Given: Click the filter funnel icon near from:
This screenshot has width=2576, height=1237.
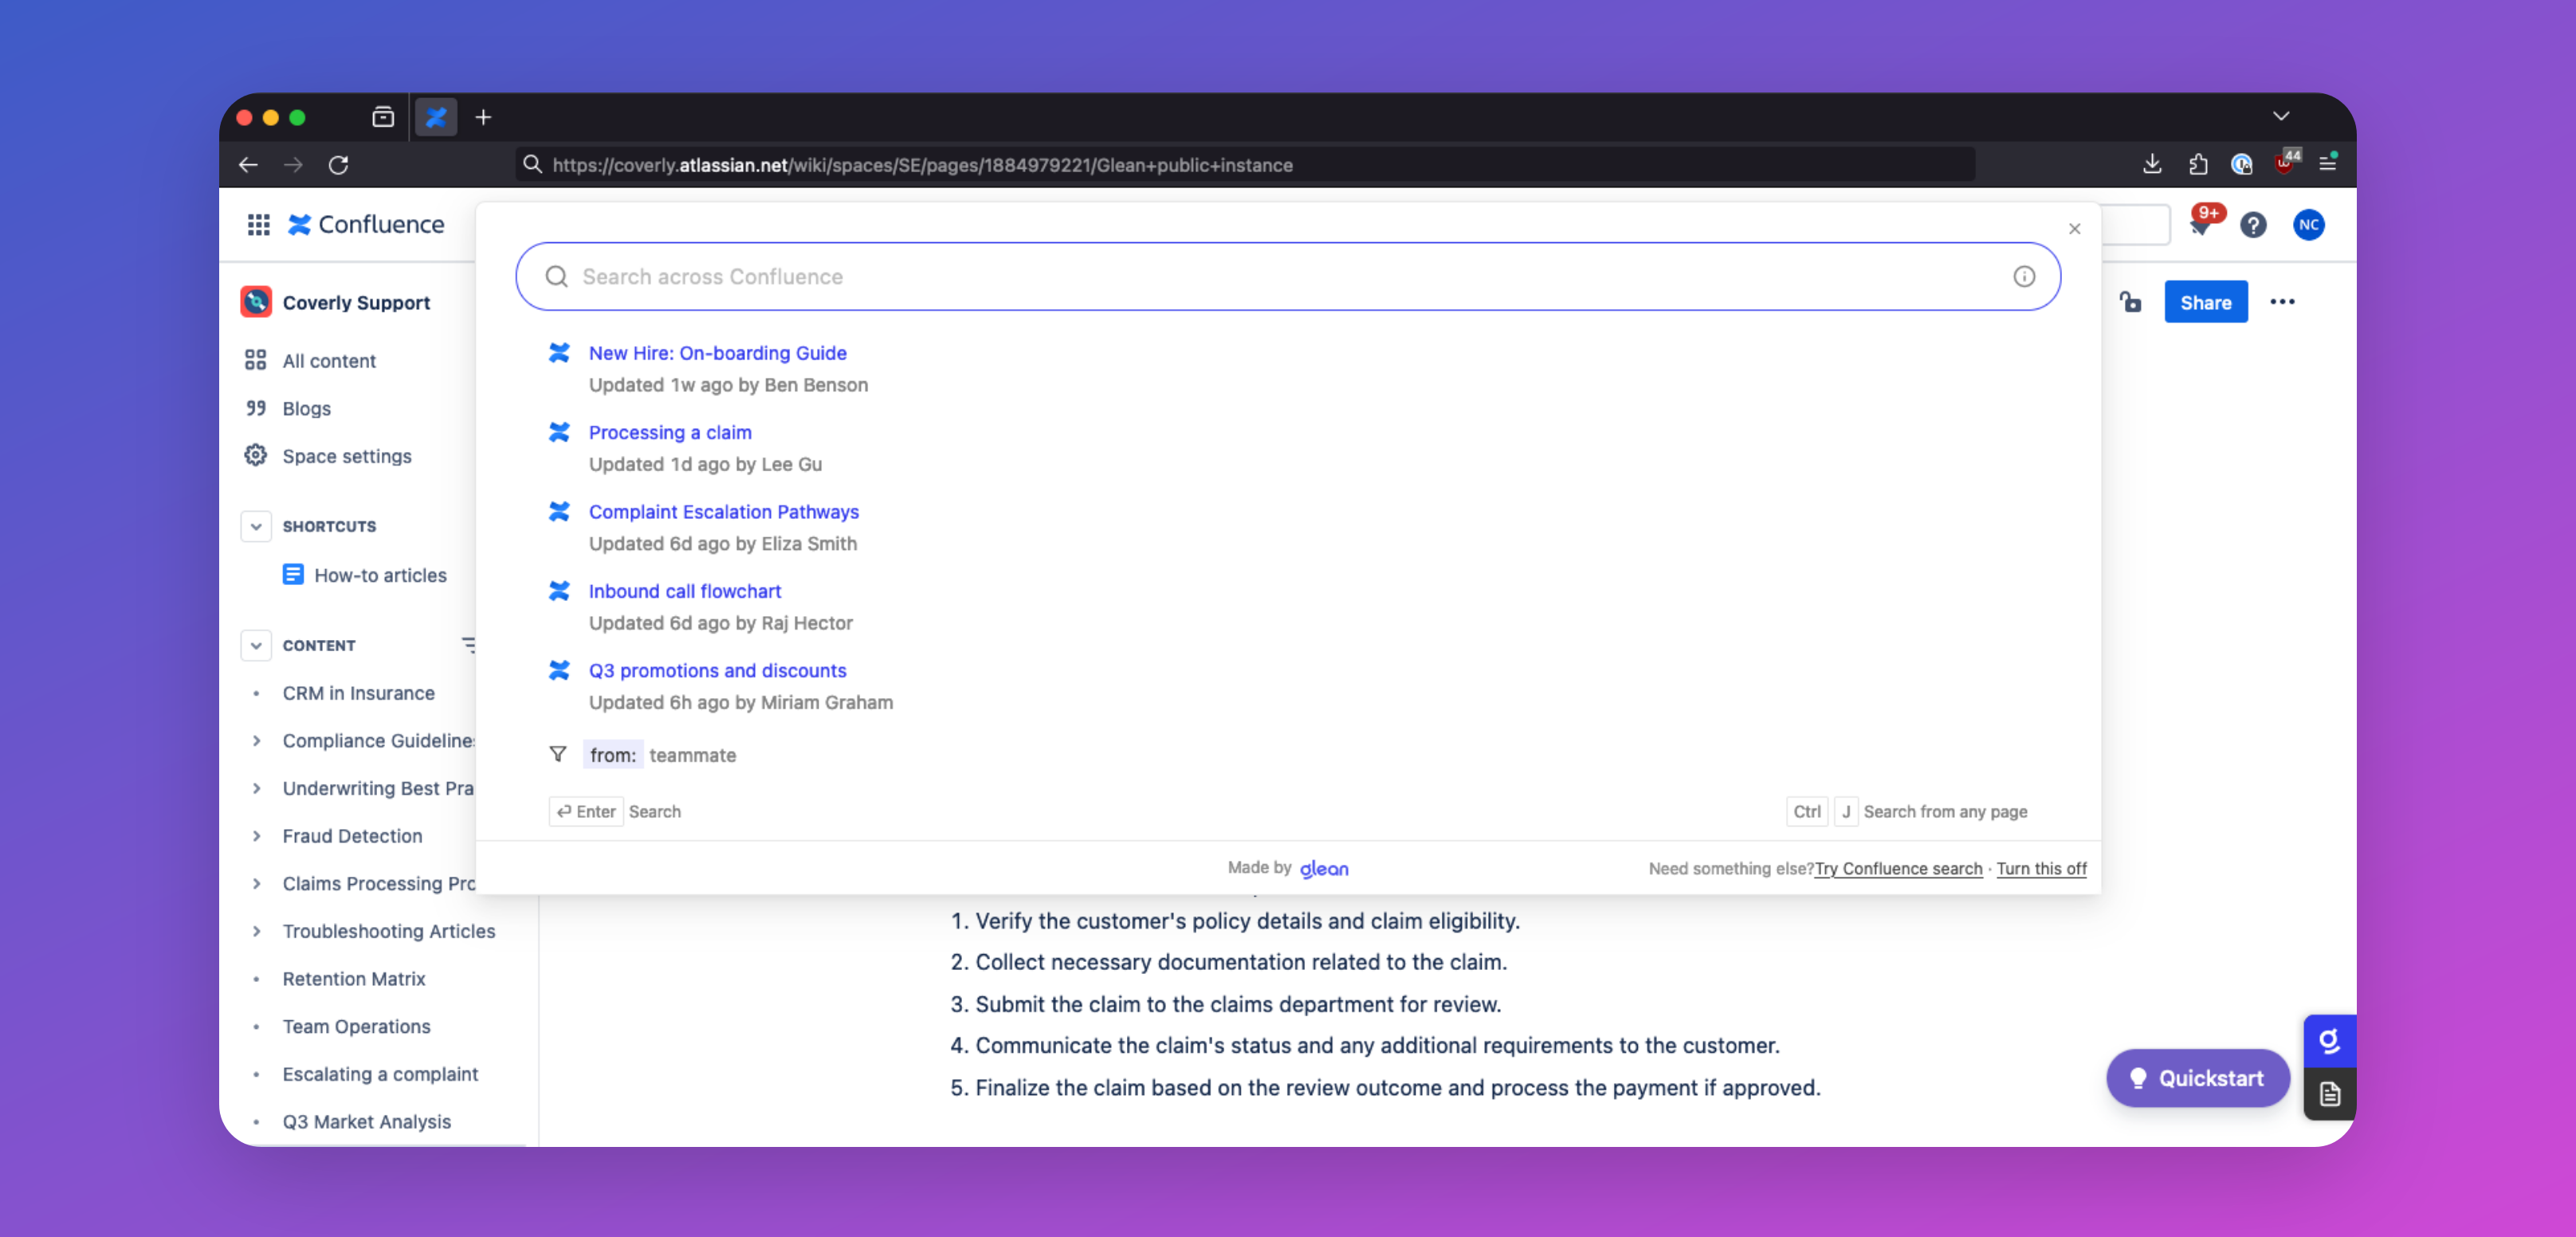Looking at the screenshot, I should [558, 754].
